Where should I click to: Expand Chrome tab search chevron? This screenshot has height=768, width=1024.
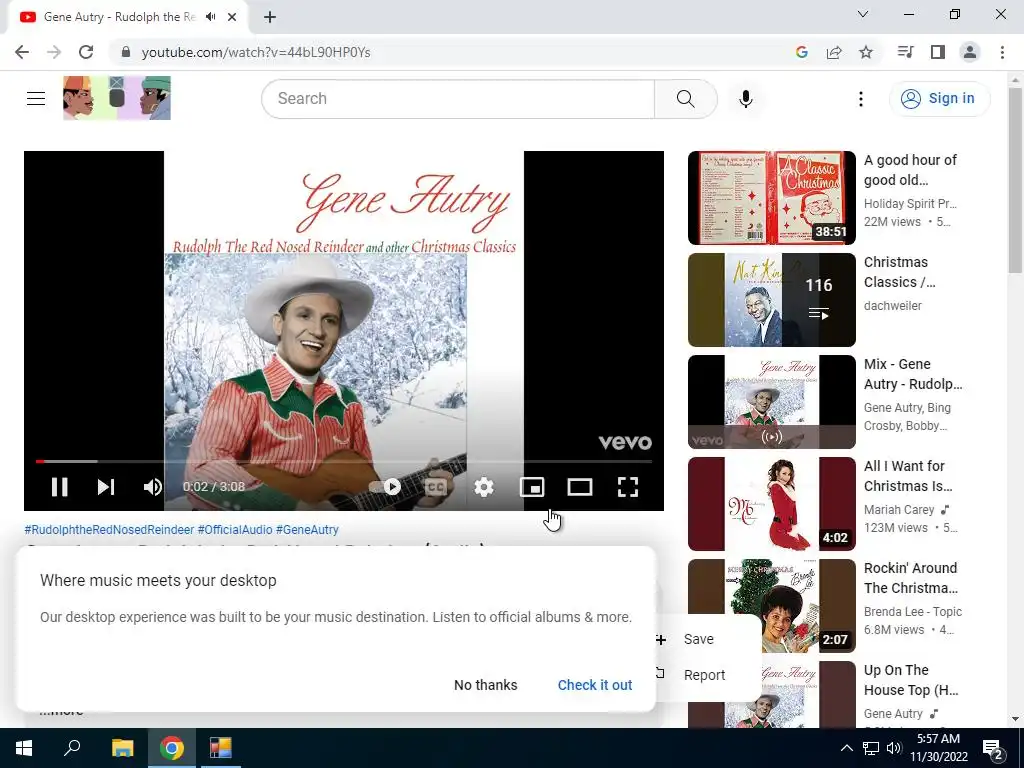pos(863,14)
